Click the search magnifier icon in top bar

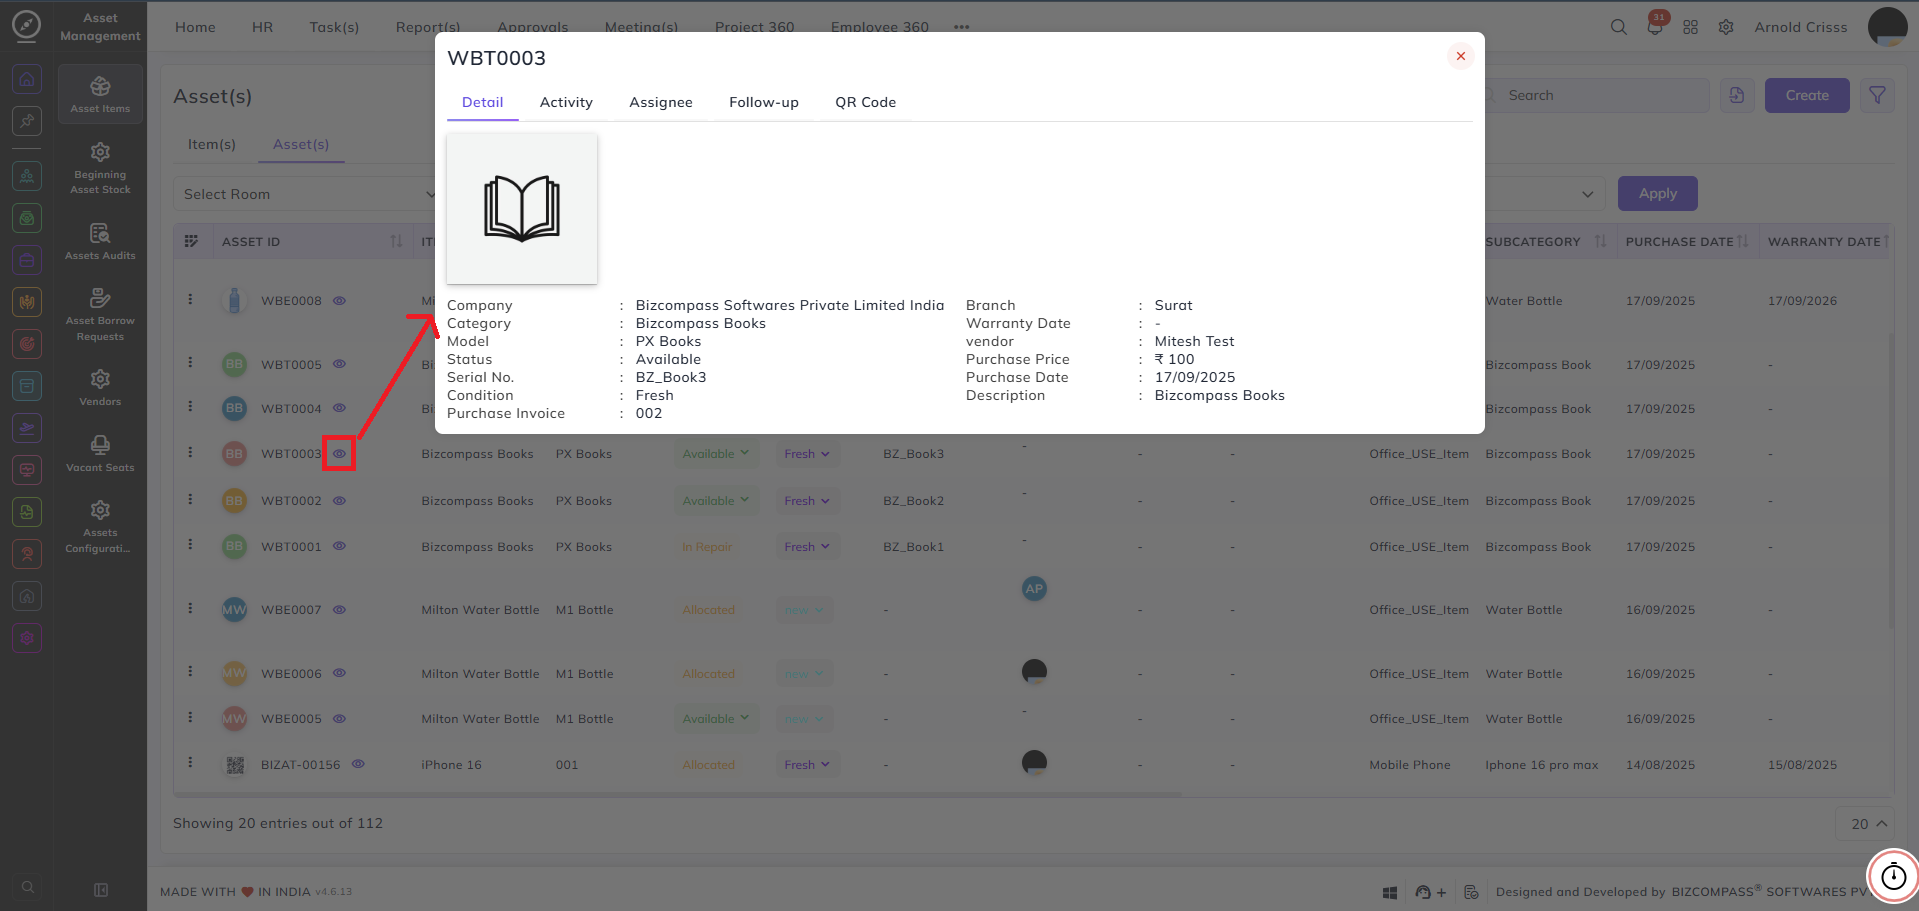pyautogui.click(x=1618, y=27)
